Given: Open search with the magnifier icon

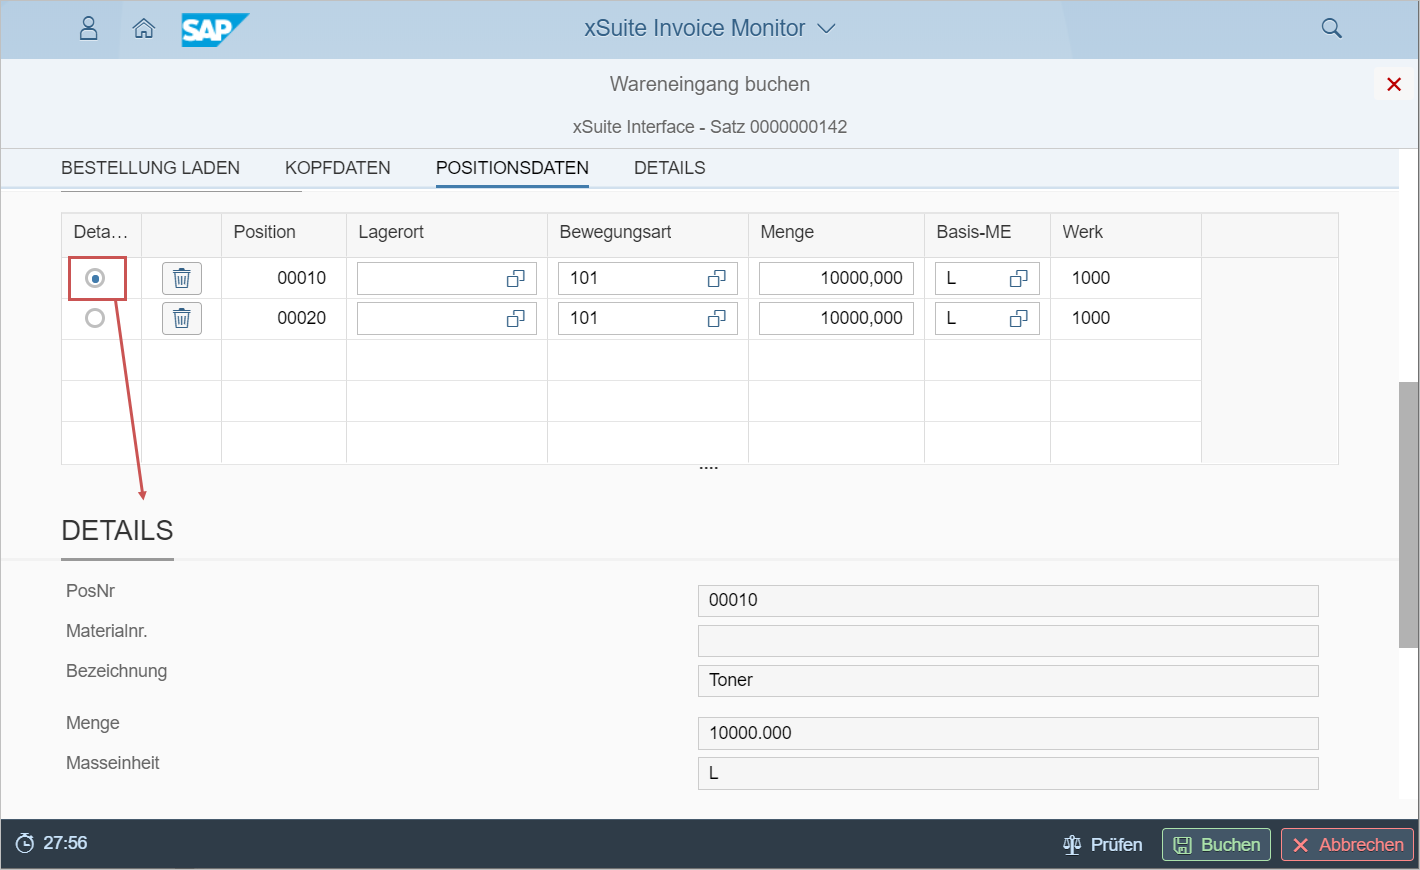Looking at the screenshot, I should [1331, 28].
